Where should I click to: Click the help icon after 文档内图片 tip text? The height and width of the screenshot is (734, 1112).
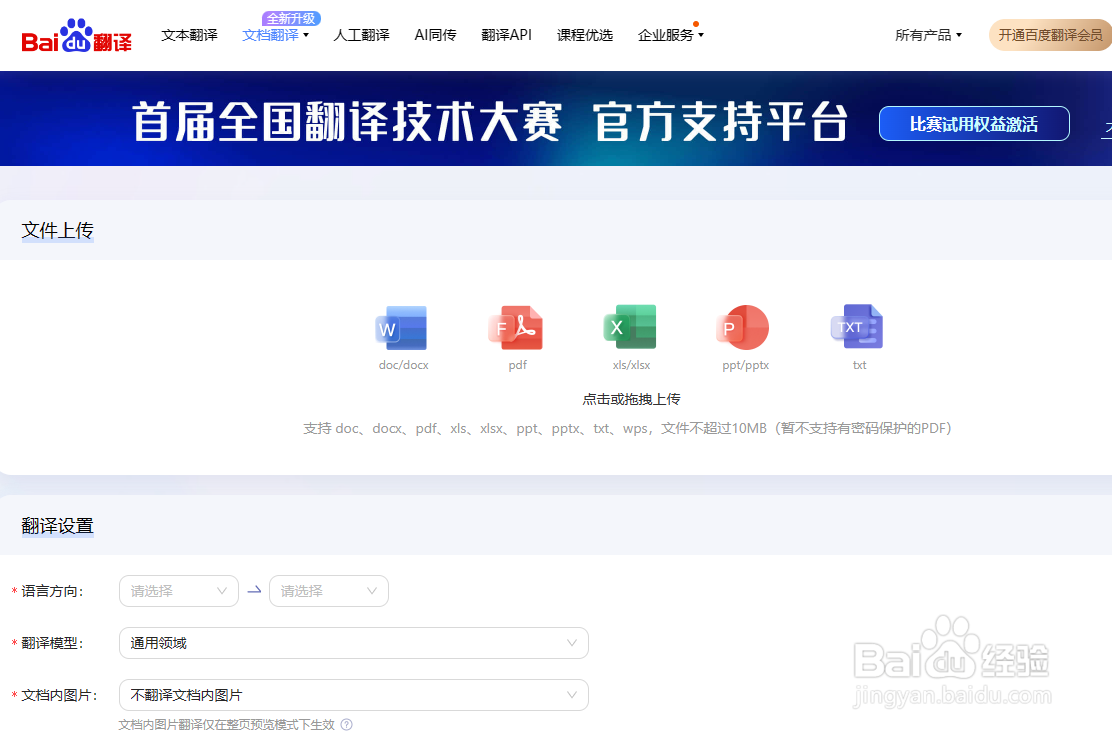coord(346,724)
